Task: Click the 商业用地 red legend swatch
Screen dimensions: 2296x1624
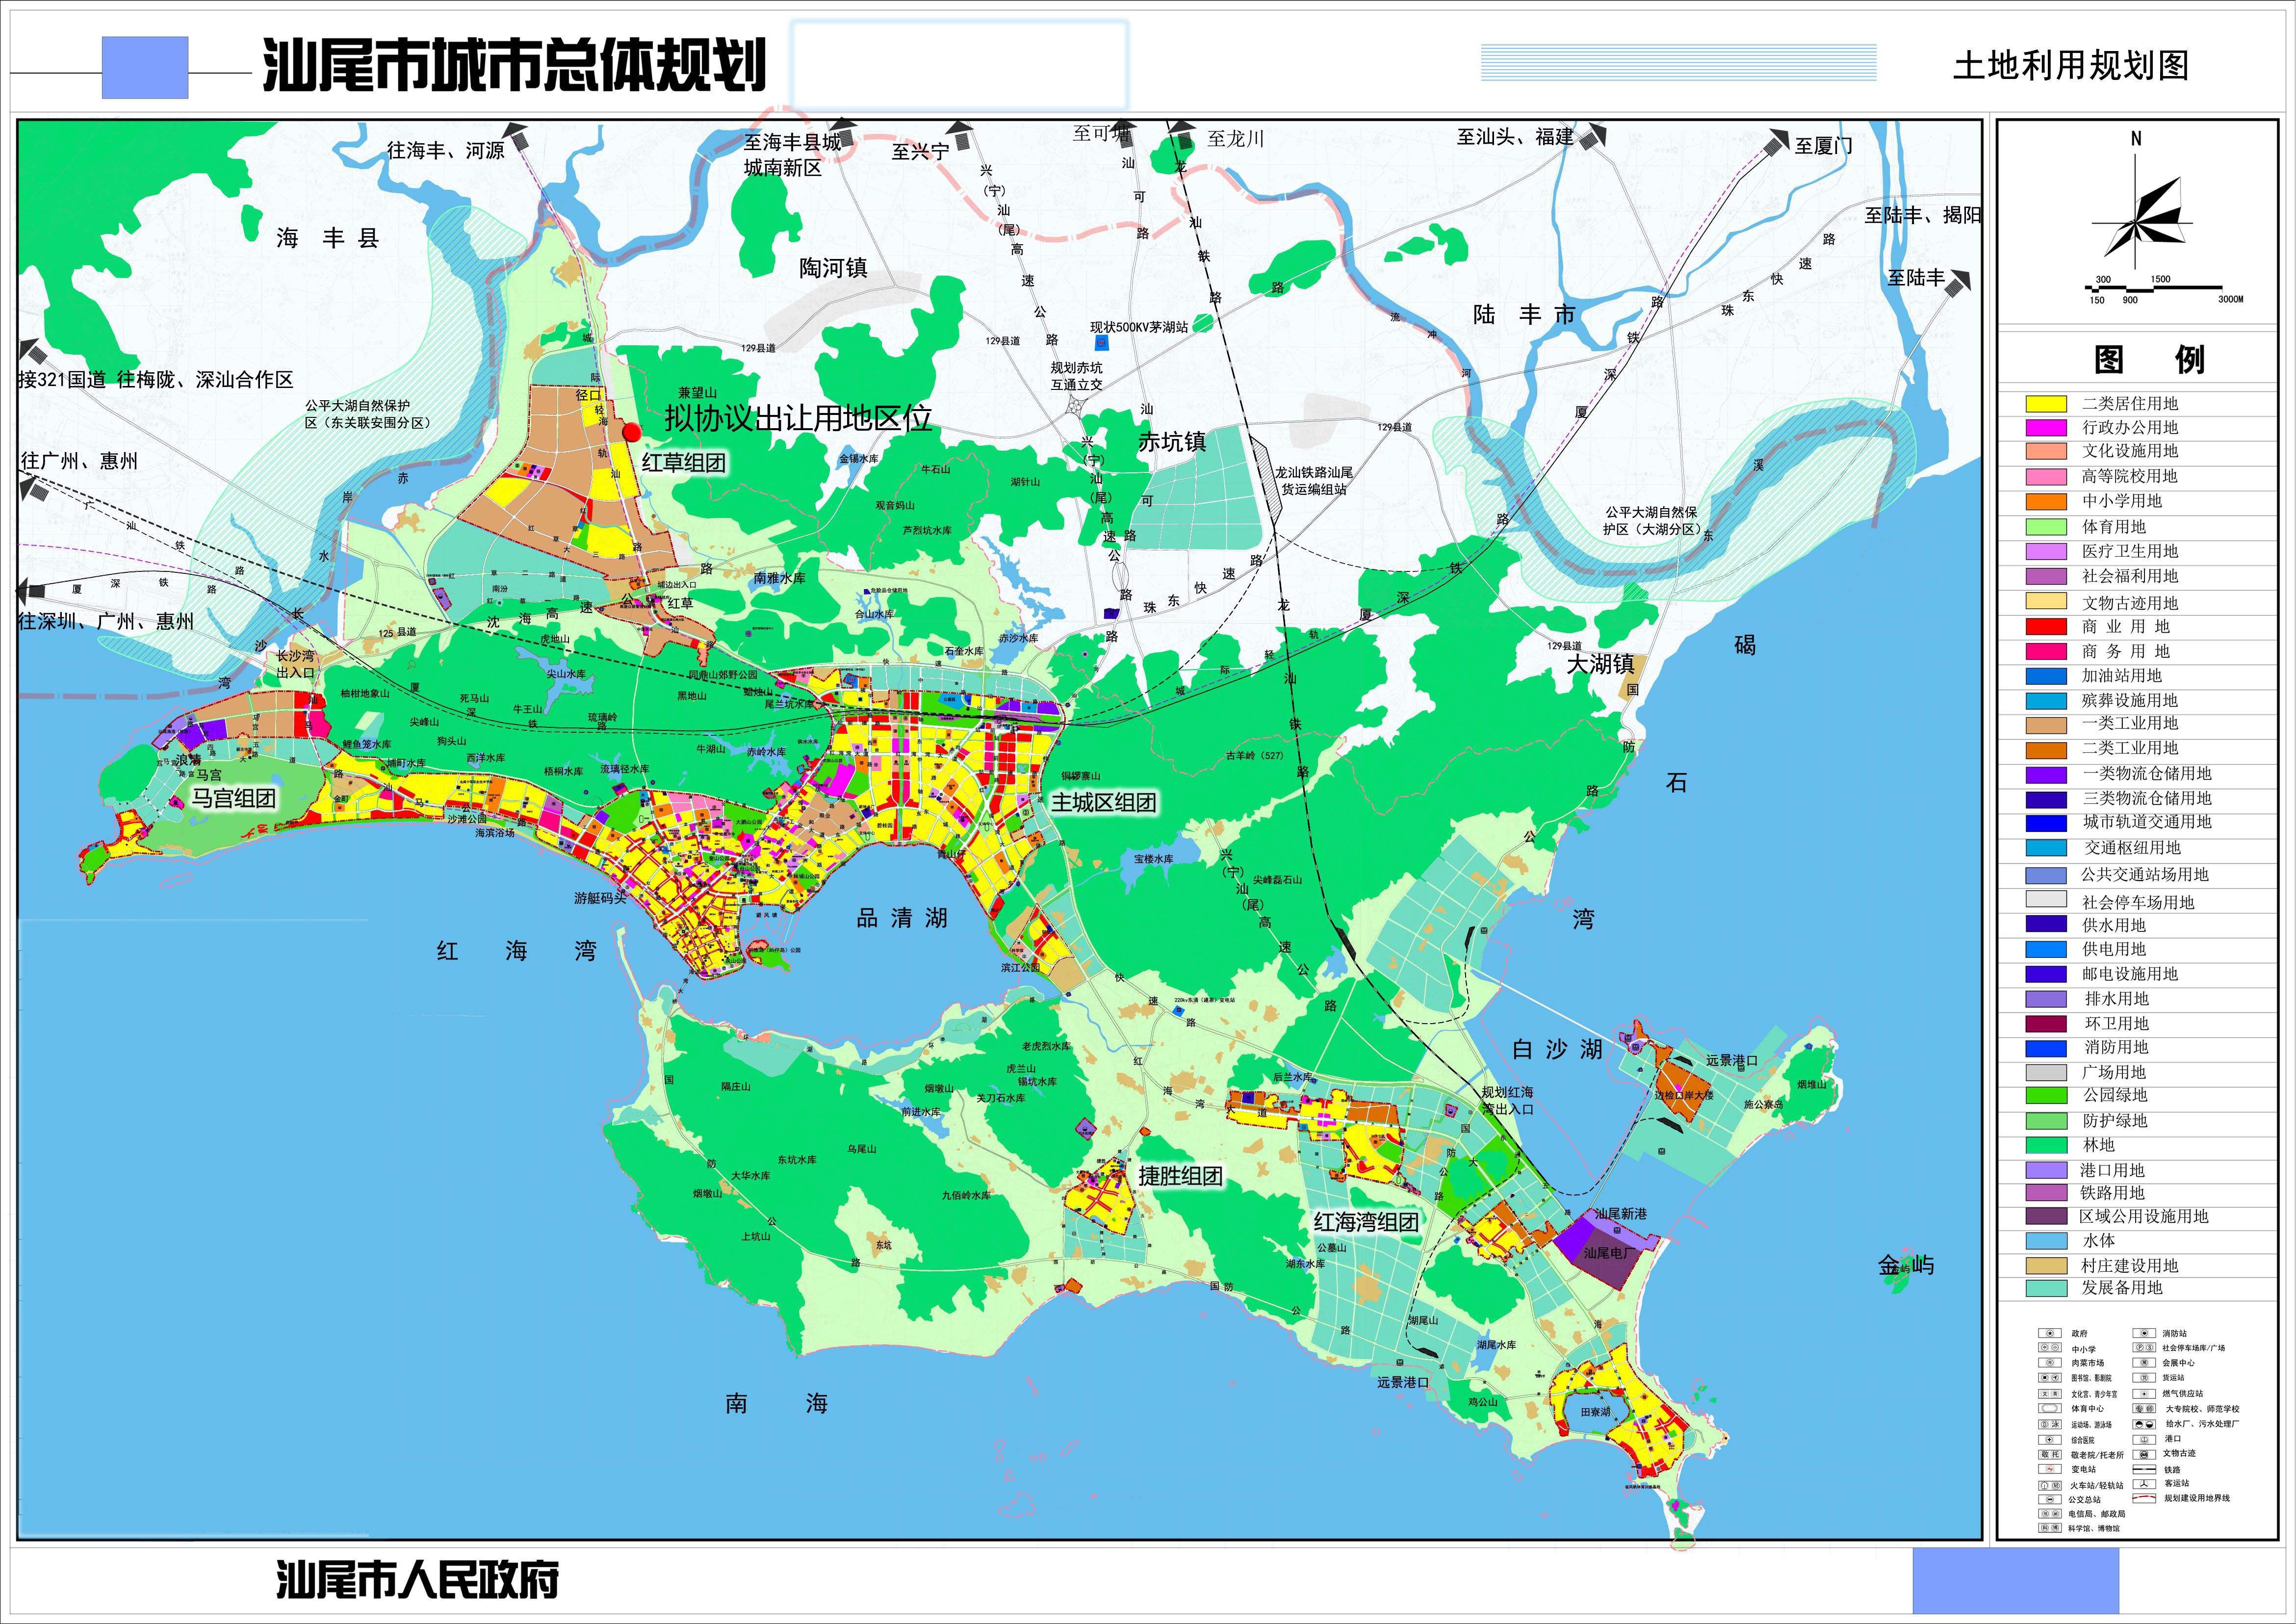Action: tap(2046, 627)
